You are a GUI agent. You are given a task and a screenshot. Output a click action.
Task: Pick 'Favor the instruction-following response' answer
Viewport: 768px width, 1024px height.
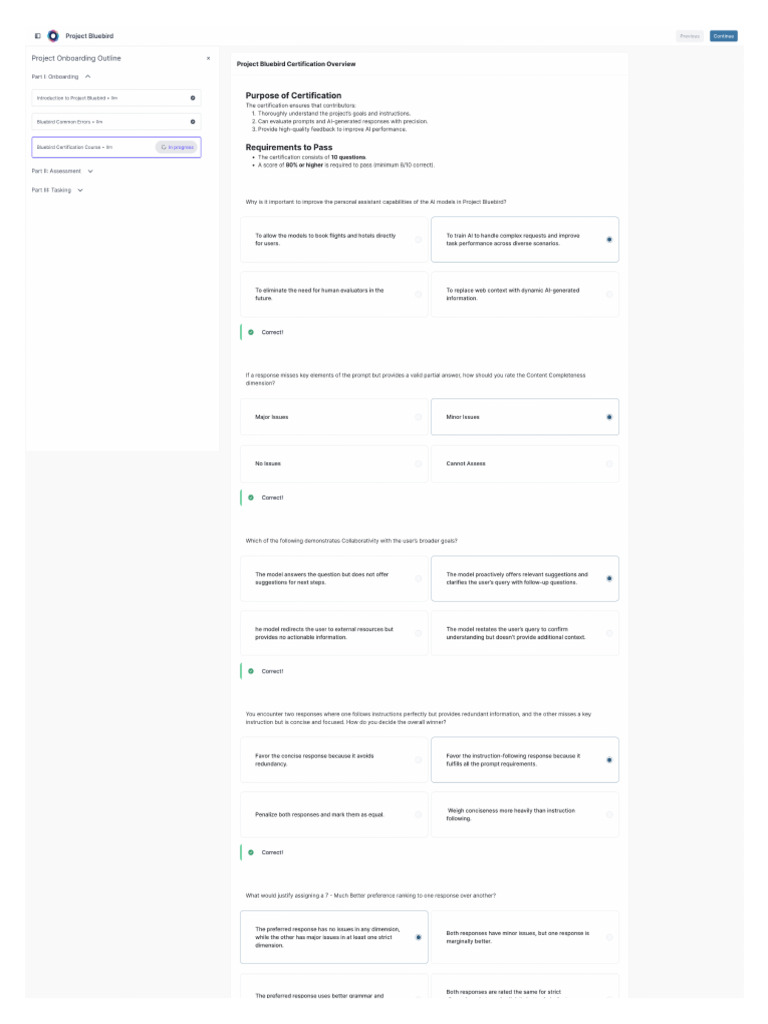click(525, 760)
